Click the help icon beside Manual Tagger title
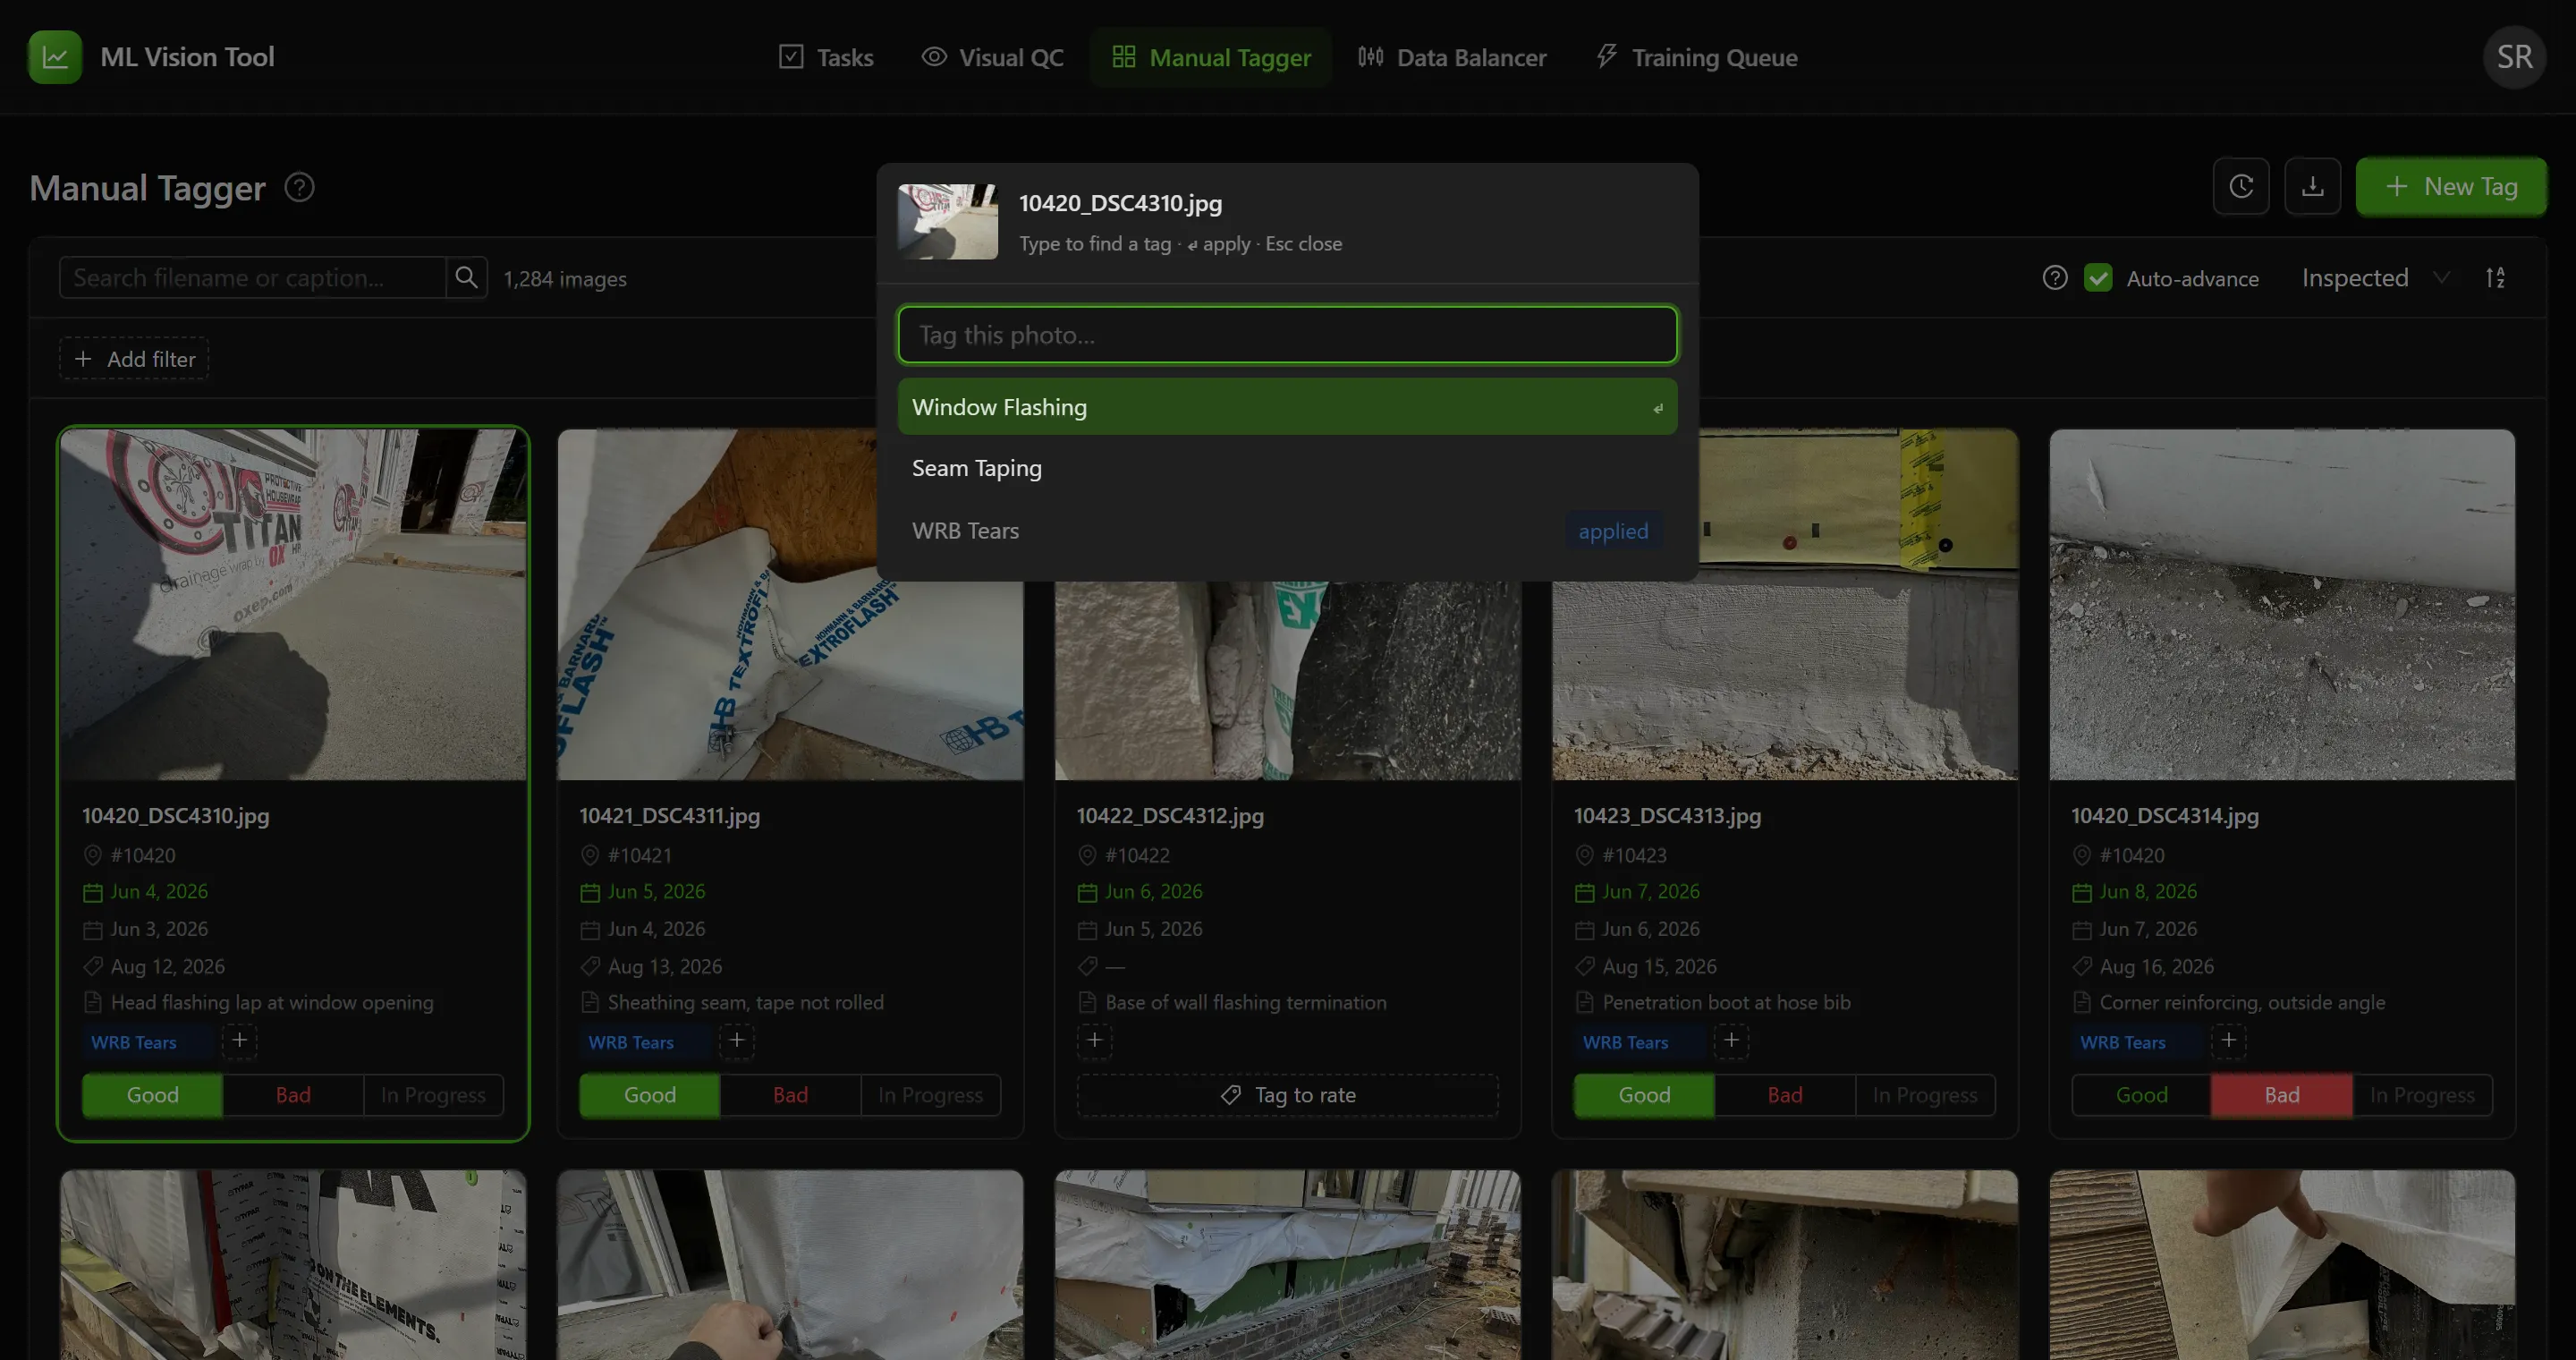This screenshot has height=1360, width=2576. 300,187
